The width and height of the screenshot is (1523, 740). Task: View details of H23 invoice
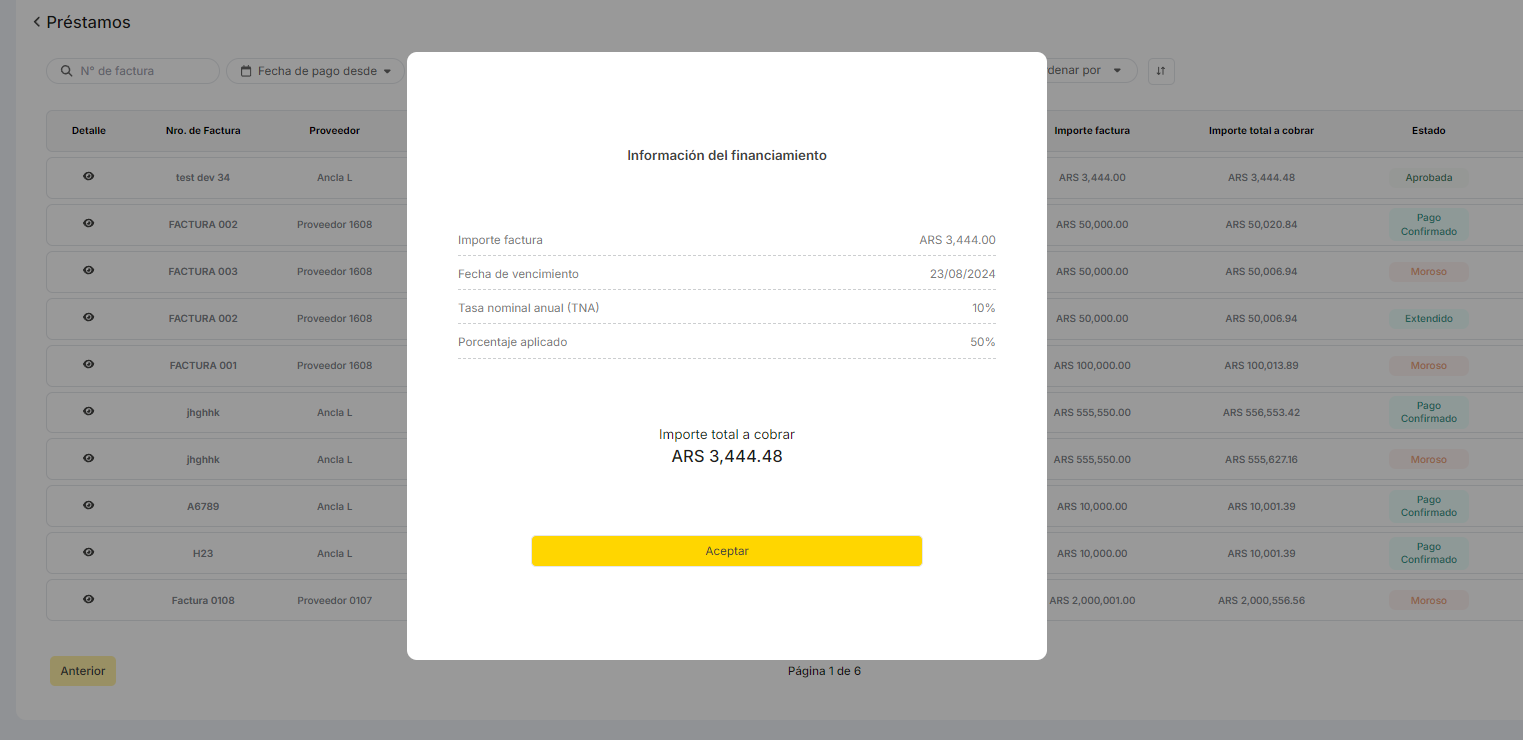coord(88,552)
